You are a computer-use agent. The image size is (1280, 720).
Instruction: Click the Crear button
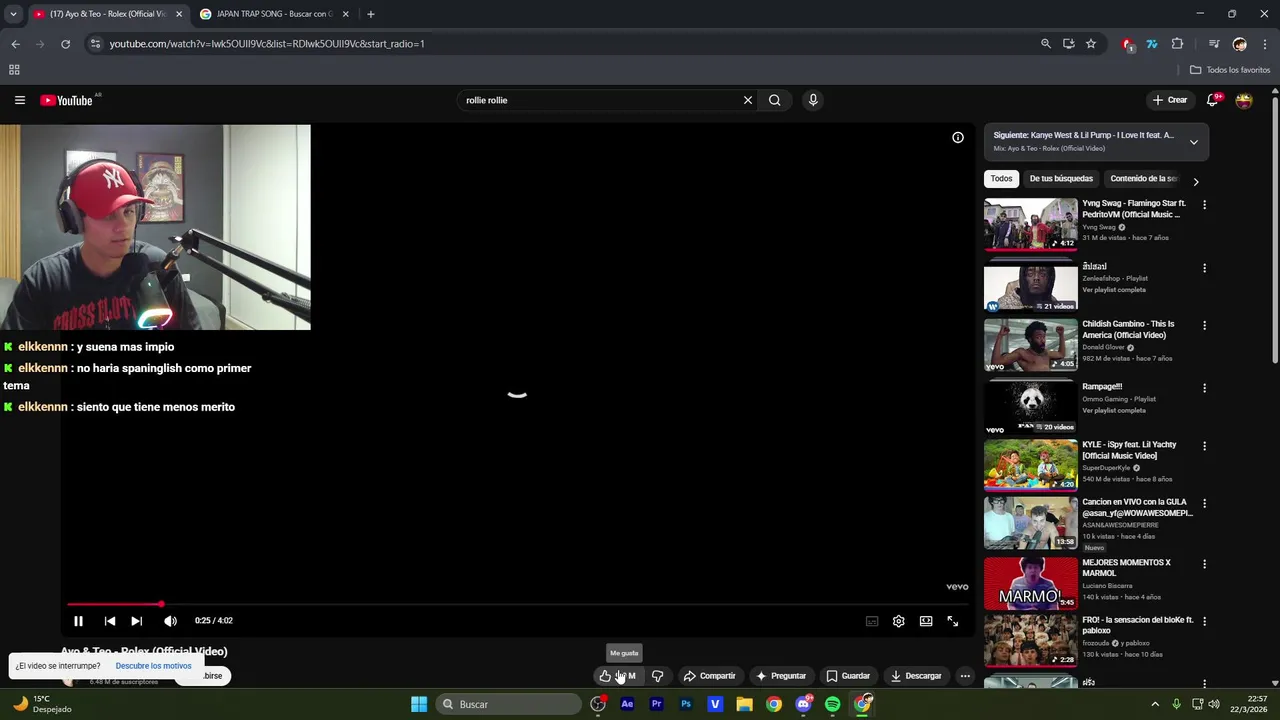click(x=1169, y=100)
